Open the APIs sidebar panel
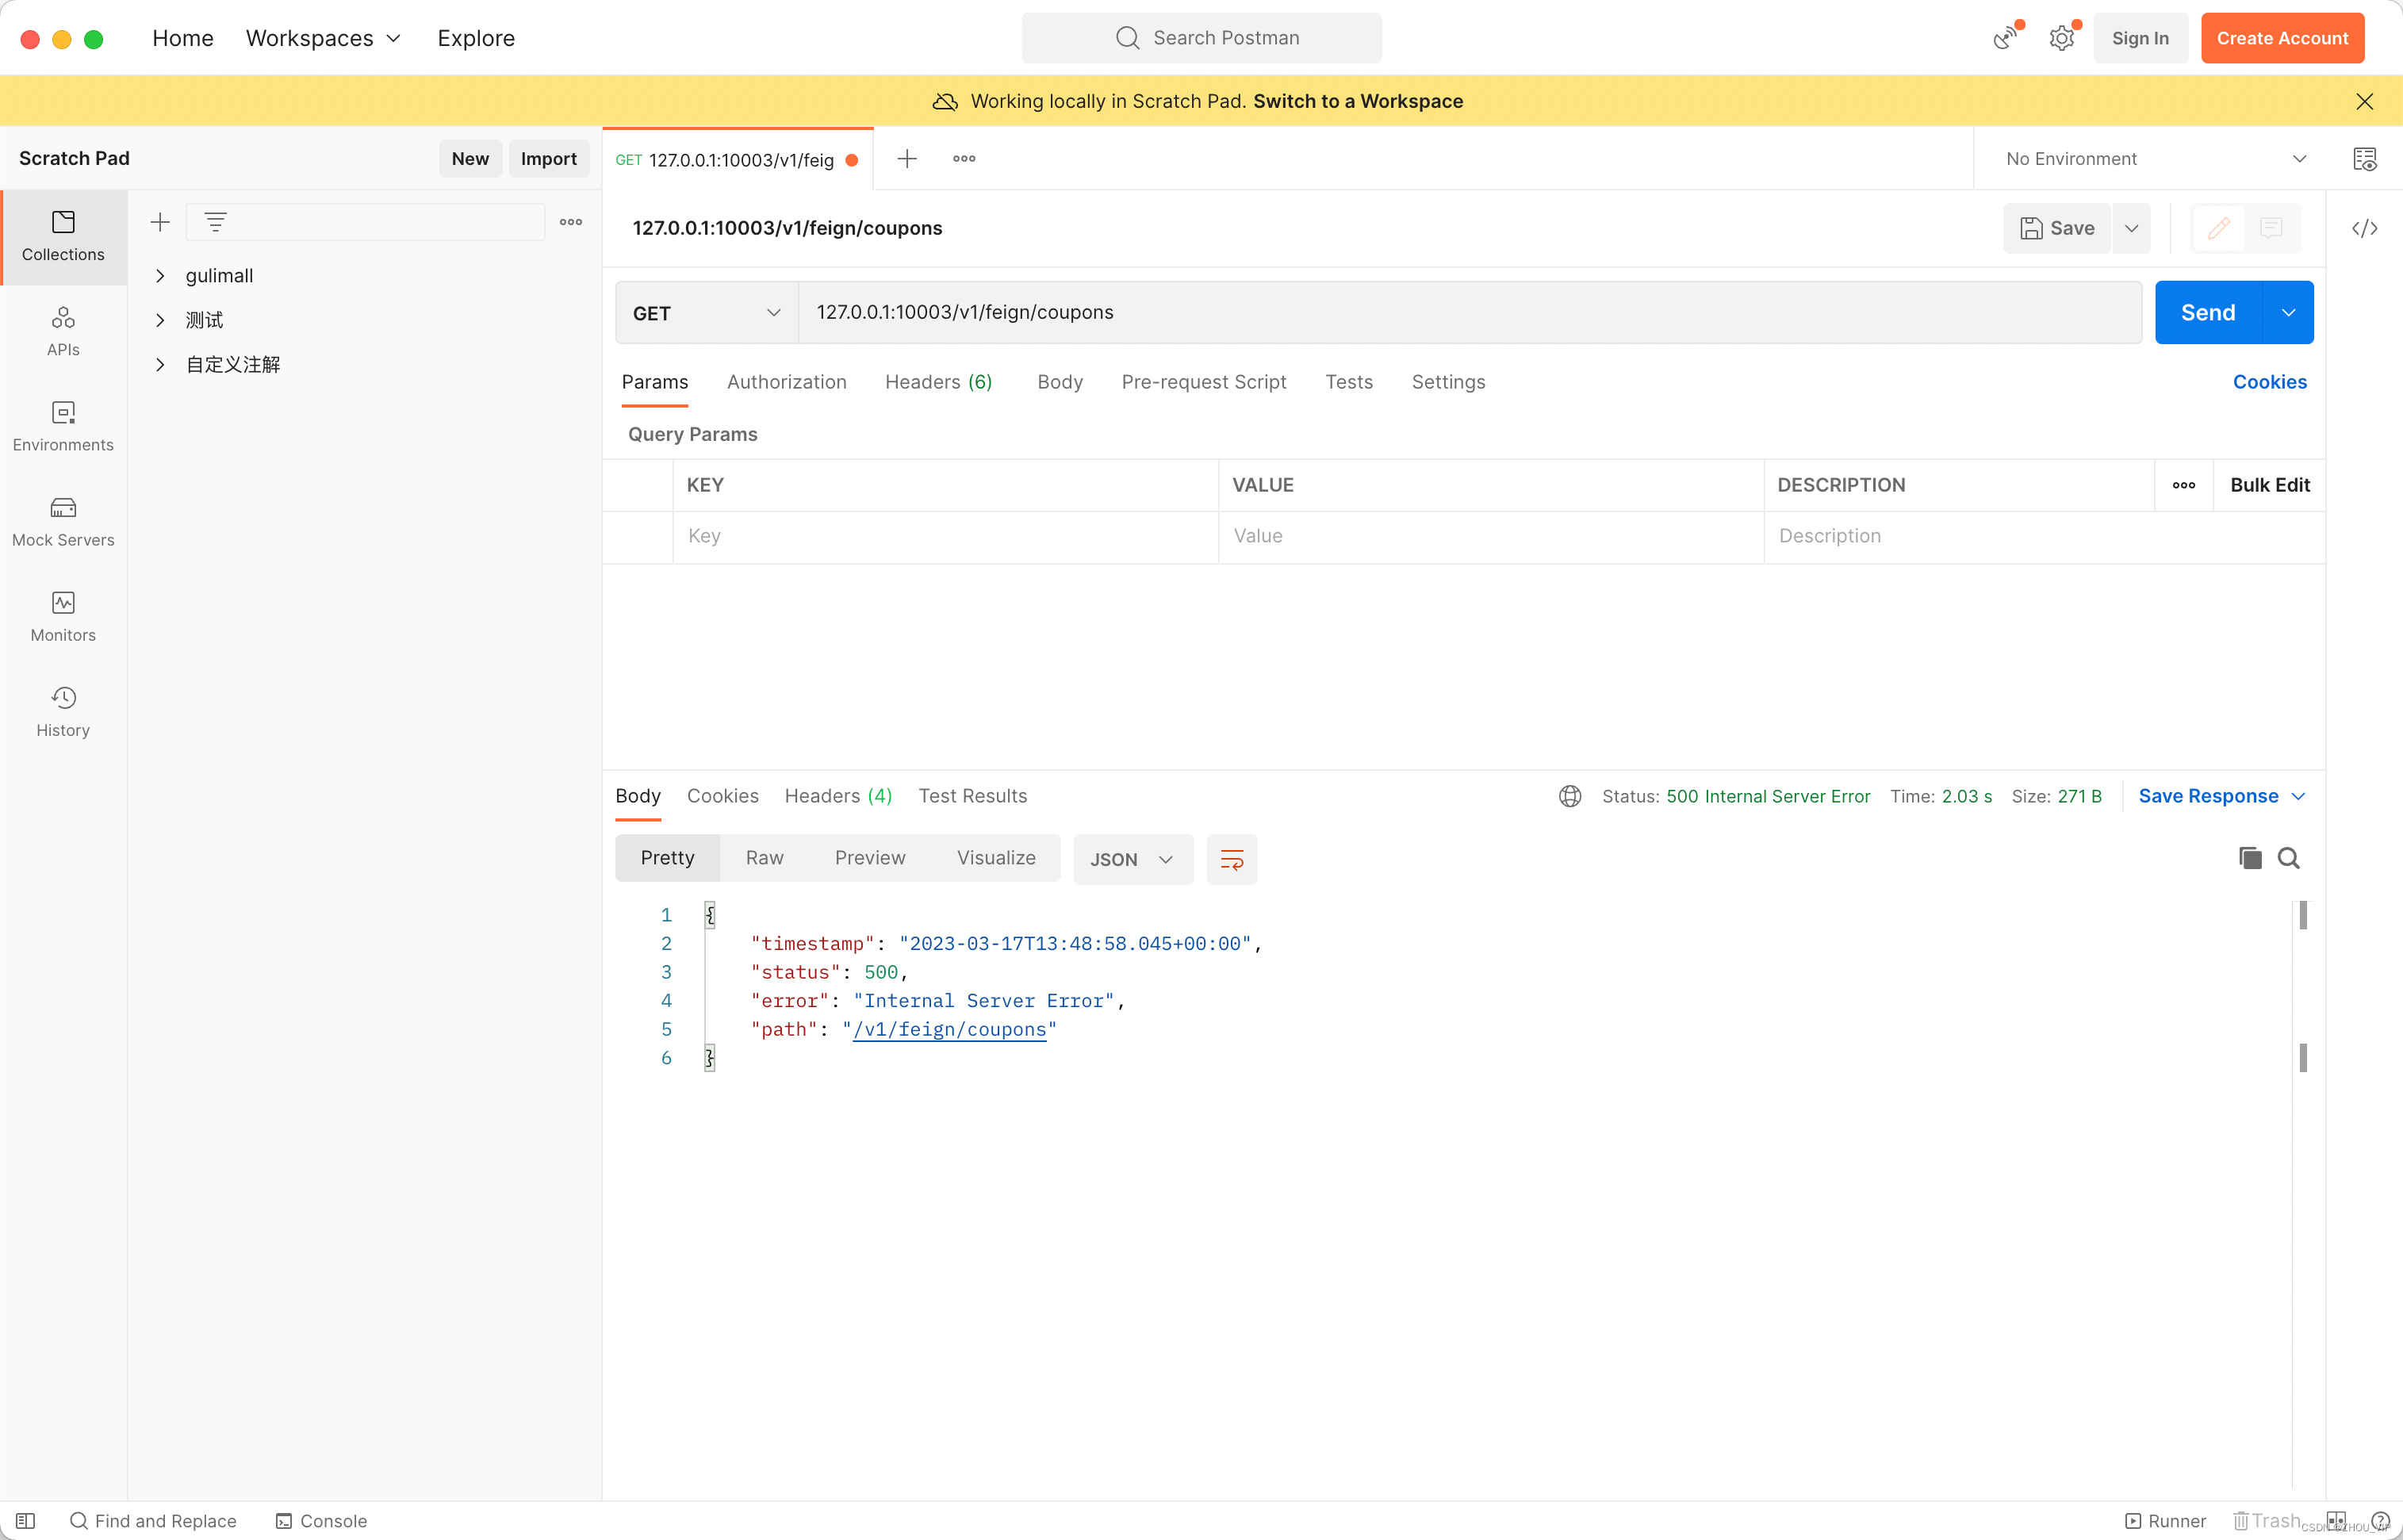Screen dimensions: 2403x1540 point(63,332)
